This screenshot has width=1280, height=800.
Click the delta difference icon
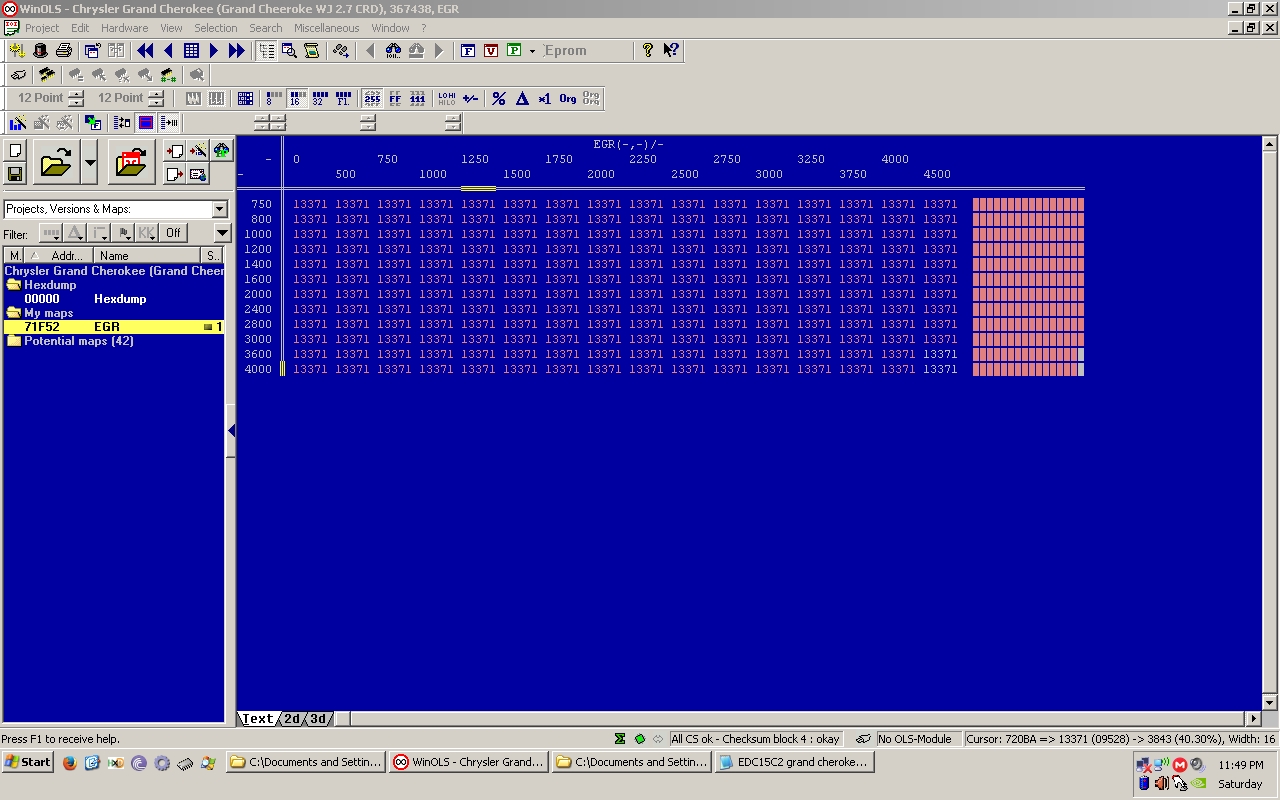(x=522, y=98)
